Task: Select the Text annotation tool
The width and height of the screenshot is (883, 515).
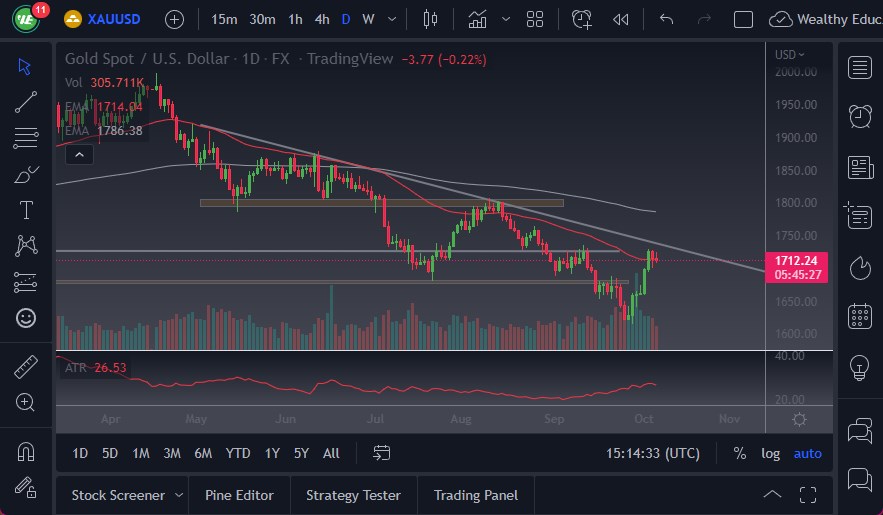Action: click(26, 210)
